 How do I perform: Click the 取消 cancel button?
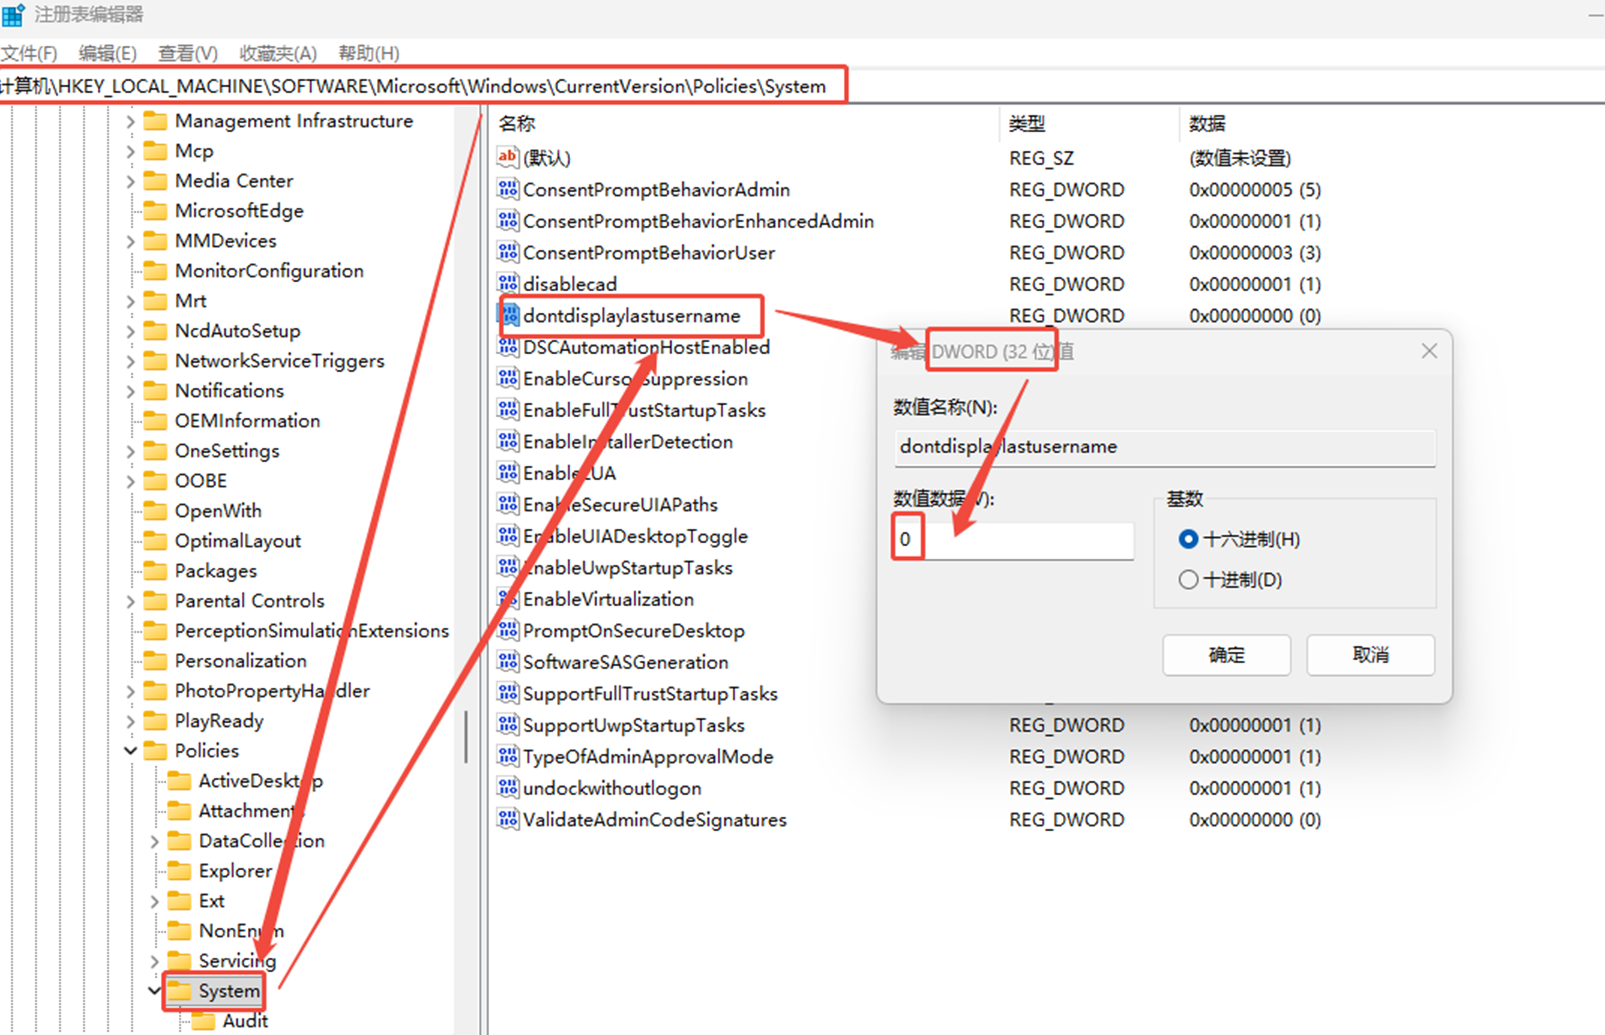tap(1370, 655)
